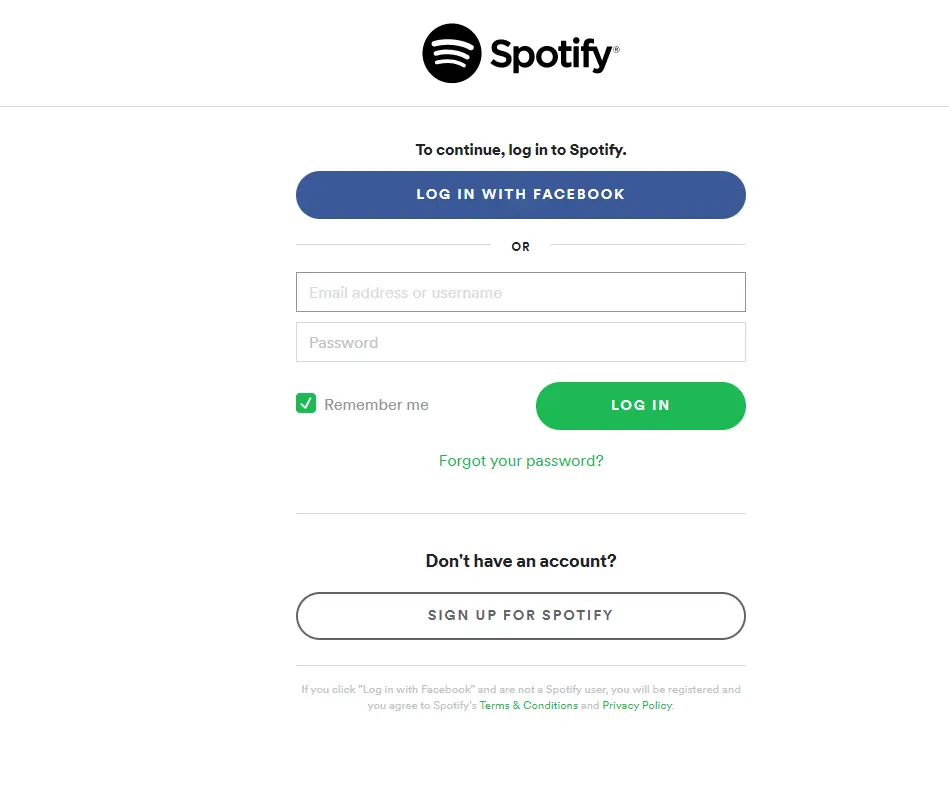Image resolution: width=949 pixels, height=807 pixels.
Task: Click the "To continue, log in to Spotify." heading
Action: click(521, 150)
